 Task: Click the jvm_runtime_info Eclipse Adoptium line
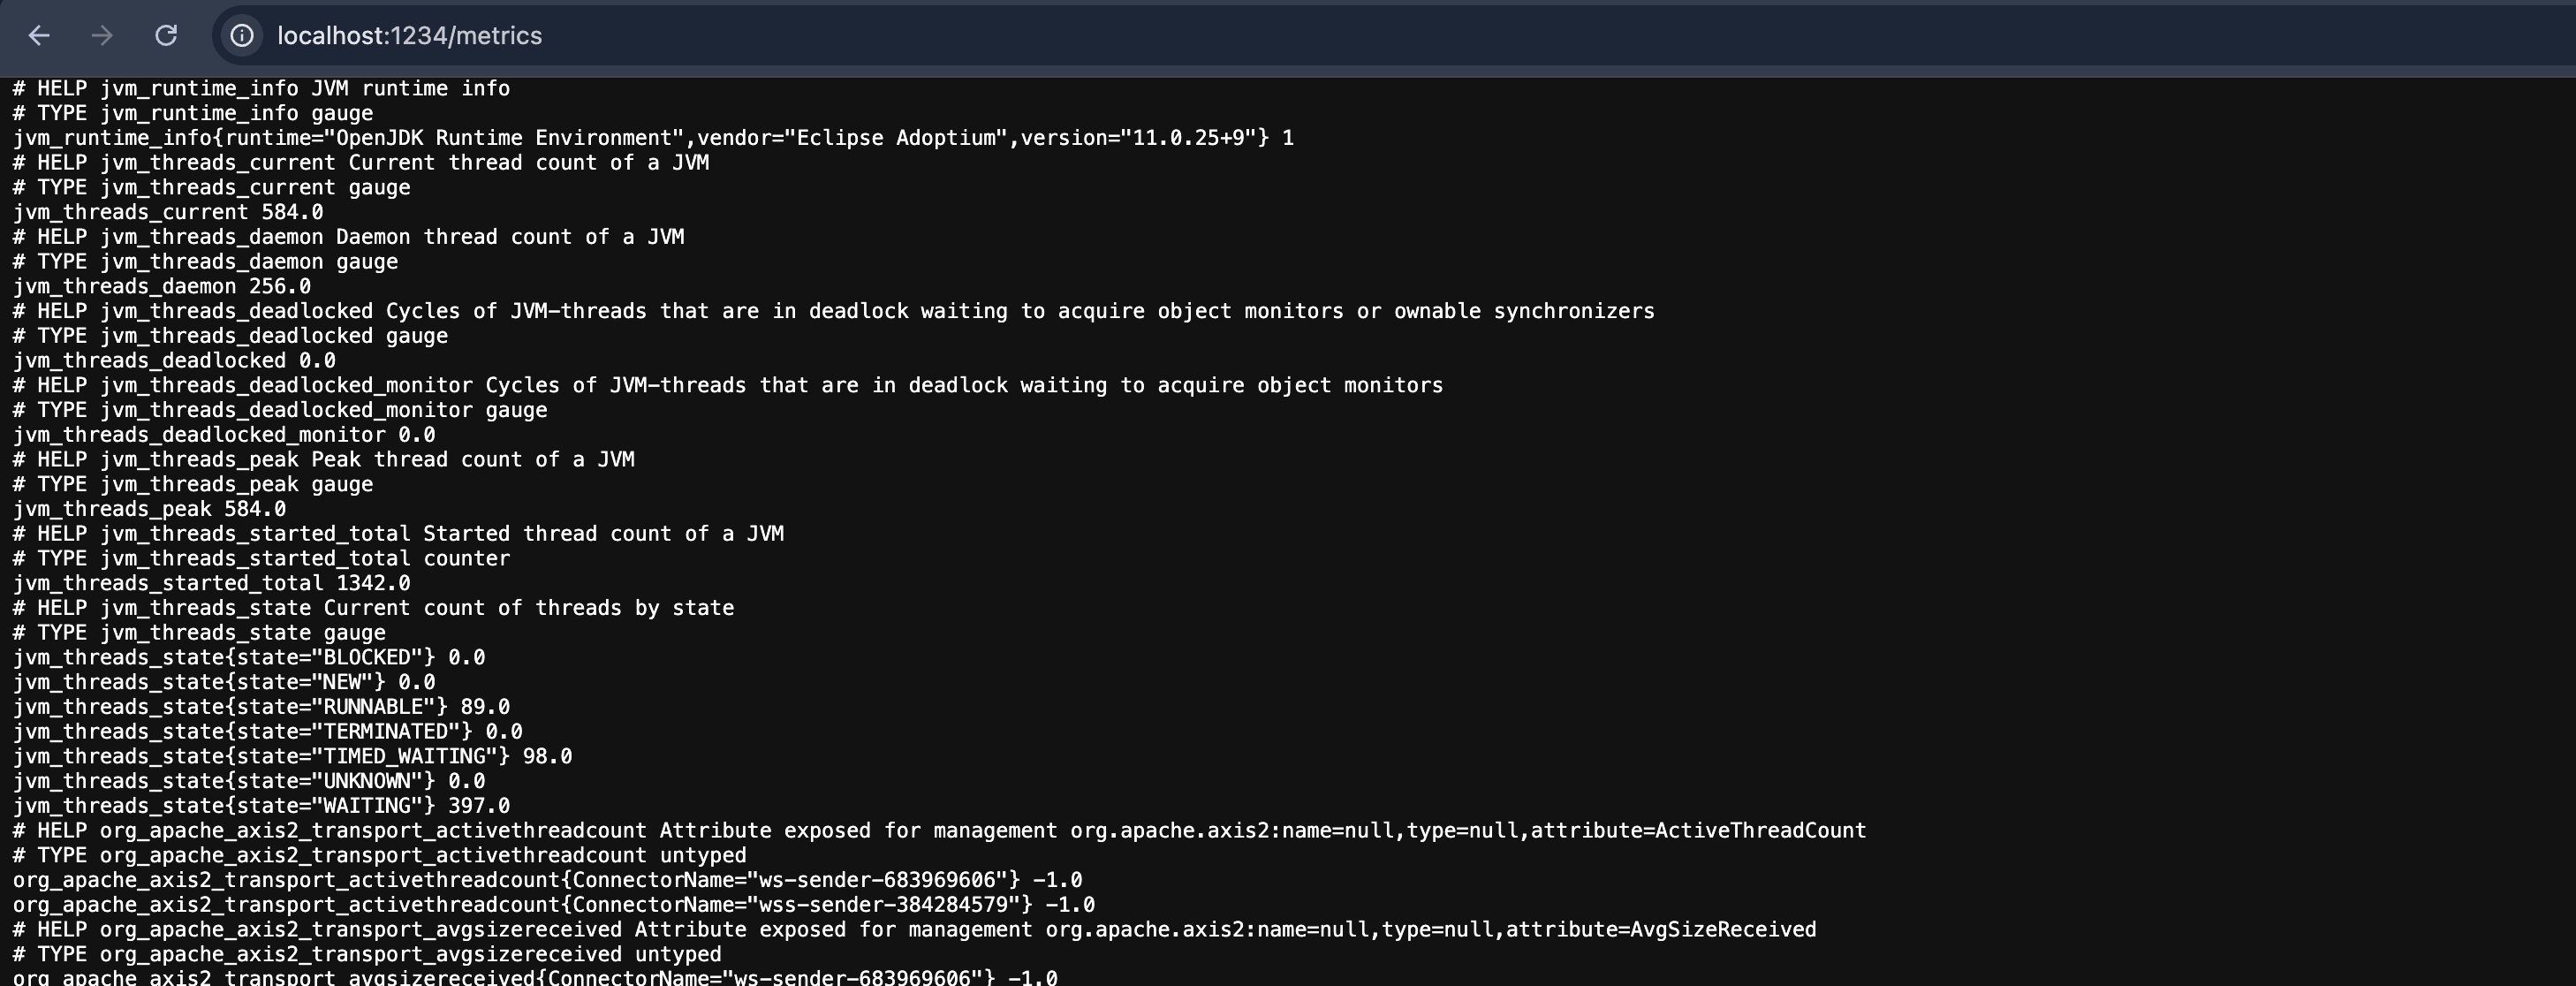[x=652, y=138]
